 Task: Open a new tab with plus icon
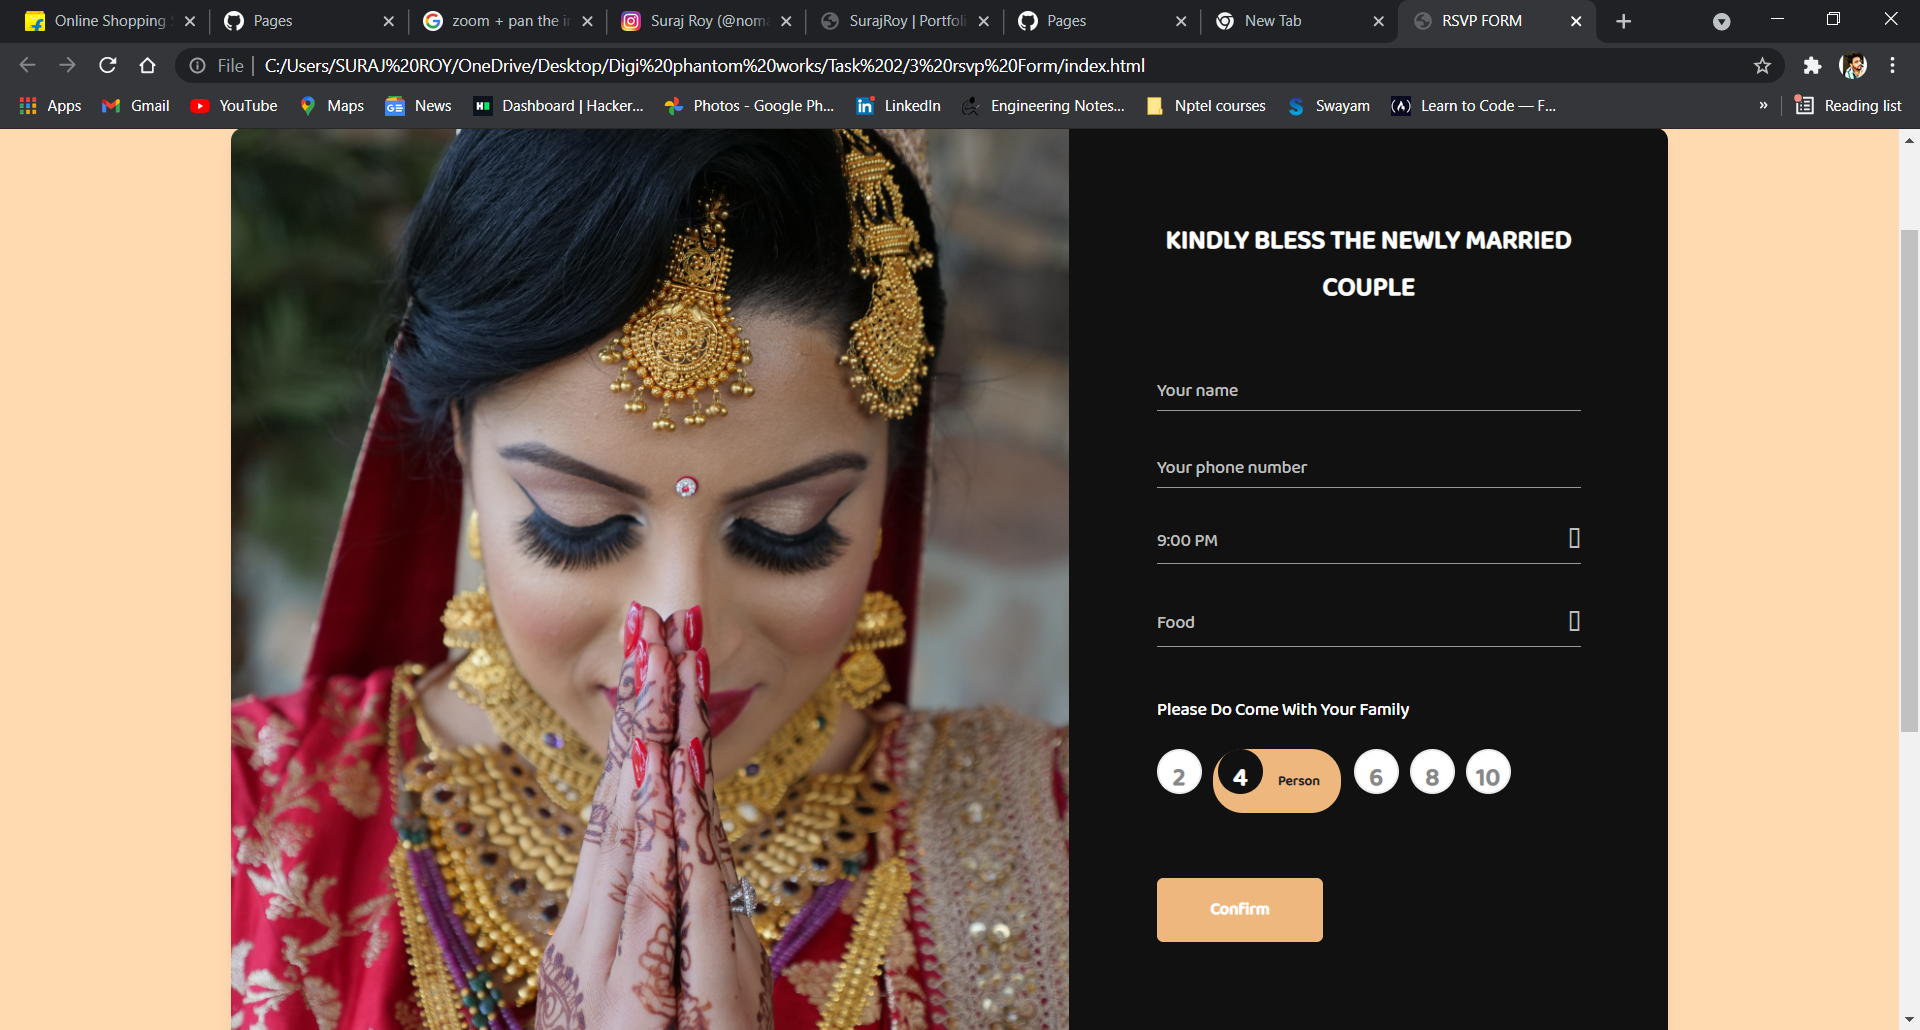[x=1624, y=21]
